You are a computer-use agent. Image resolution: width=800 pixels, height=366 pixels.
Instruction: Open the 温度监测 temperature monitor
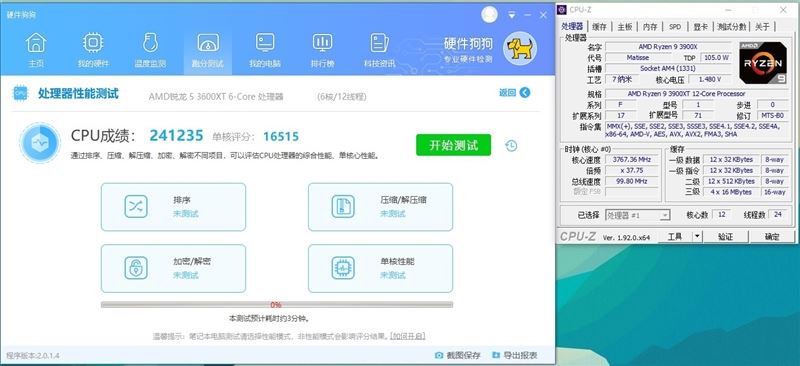tap(150, 50)
